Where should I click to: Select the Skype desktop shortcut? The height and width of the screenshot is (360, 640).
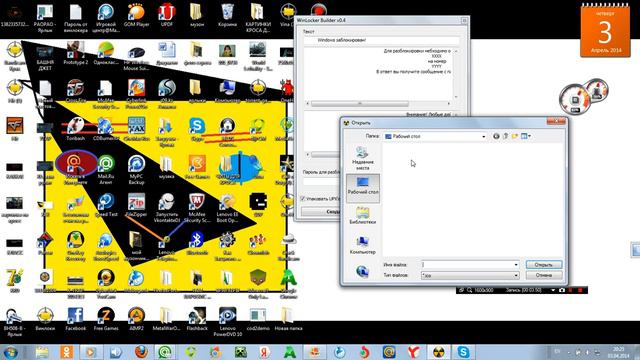pyautogui.click(x=197, y=130)
